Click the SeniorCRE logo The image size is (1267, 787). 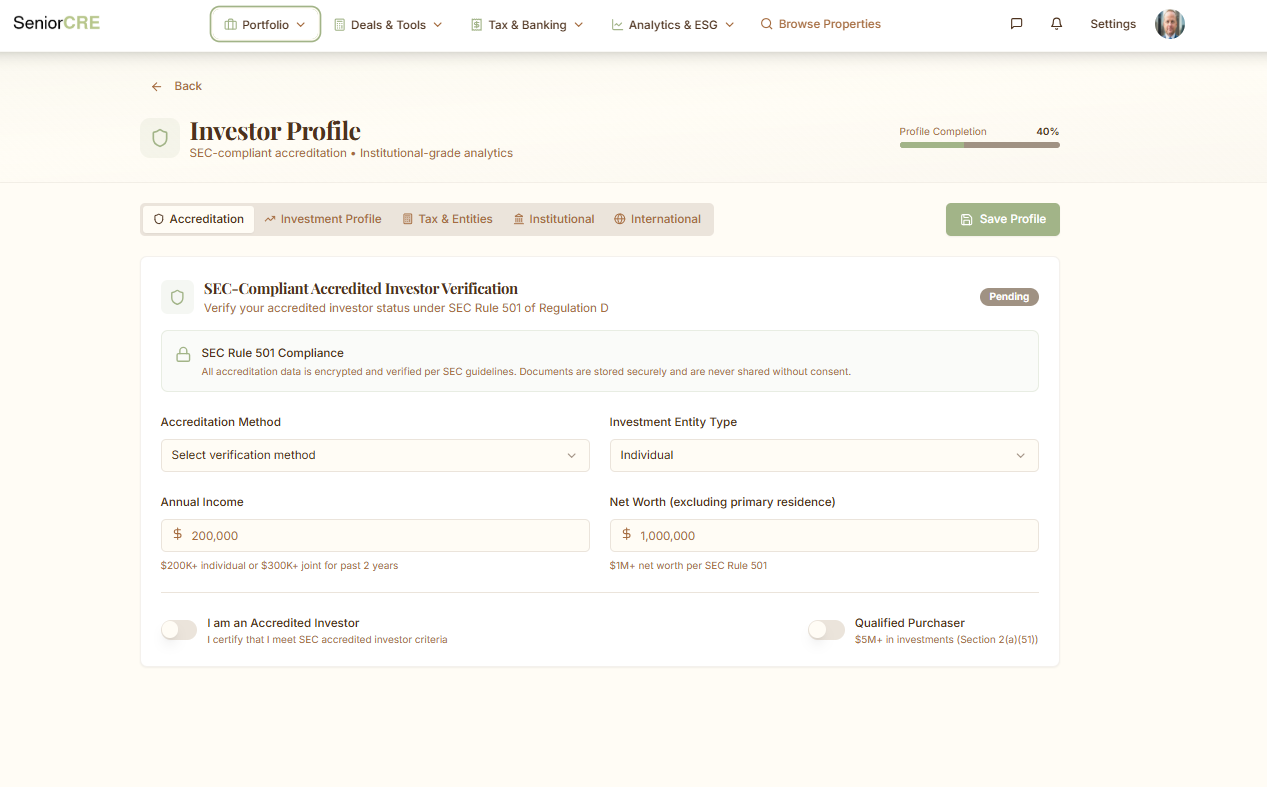57,23
